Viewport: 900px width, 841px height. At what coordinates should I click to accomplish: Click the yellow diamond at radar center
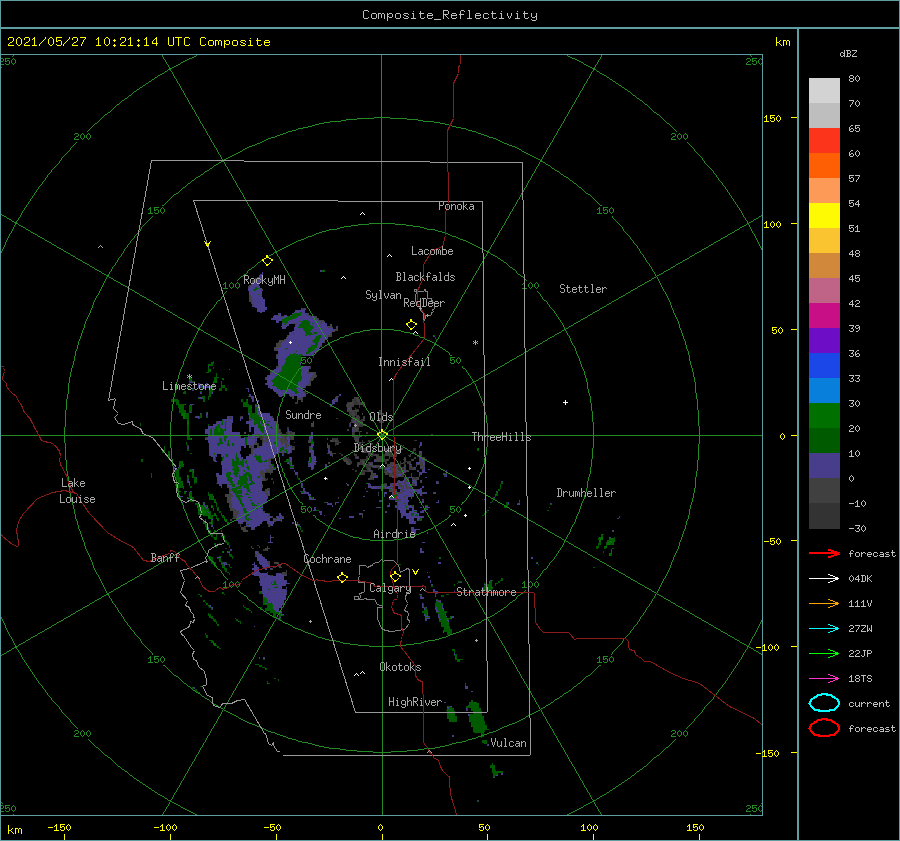(382, 435)
